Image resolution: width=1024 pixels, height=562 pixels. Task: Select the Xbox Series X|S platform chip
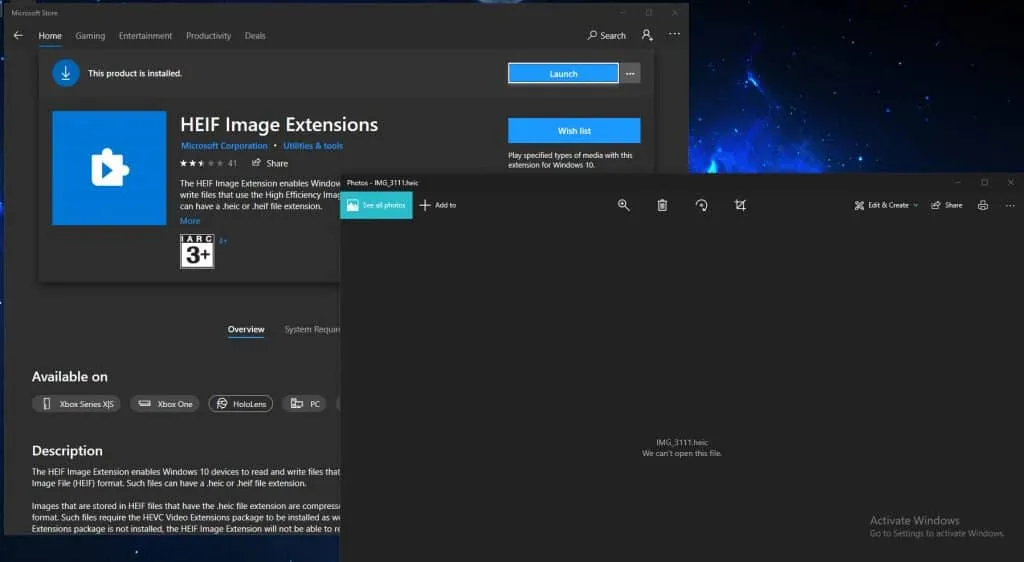click(76, 404)
